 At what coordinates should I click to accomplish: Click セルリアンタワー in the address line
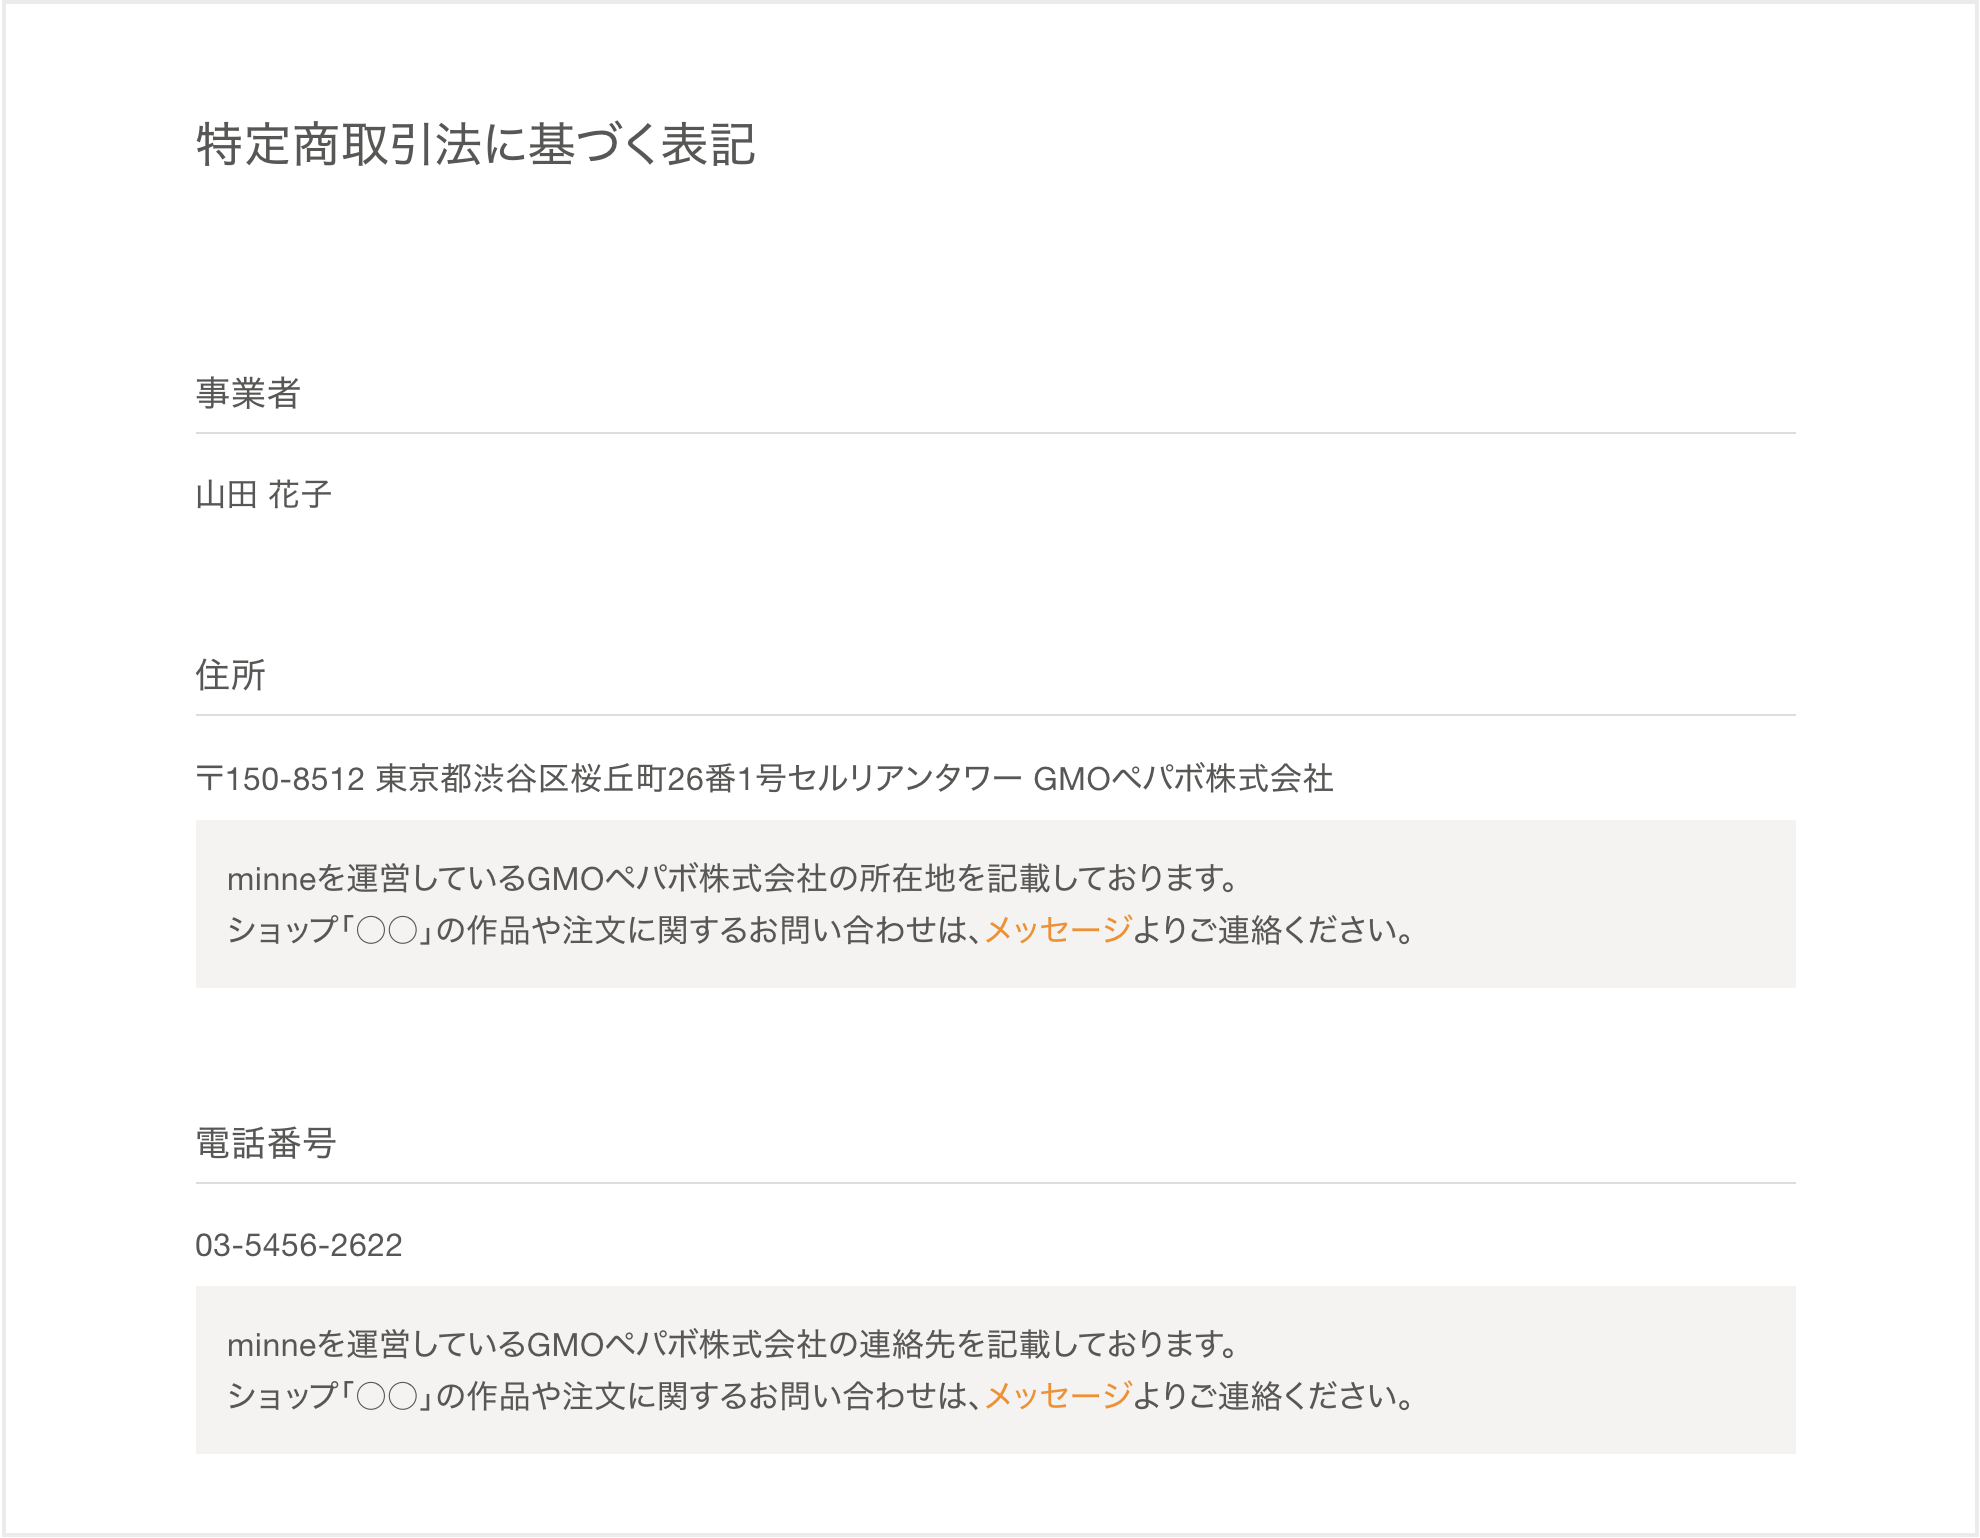click(x=904, y=779)
